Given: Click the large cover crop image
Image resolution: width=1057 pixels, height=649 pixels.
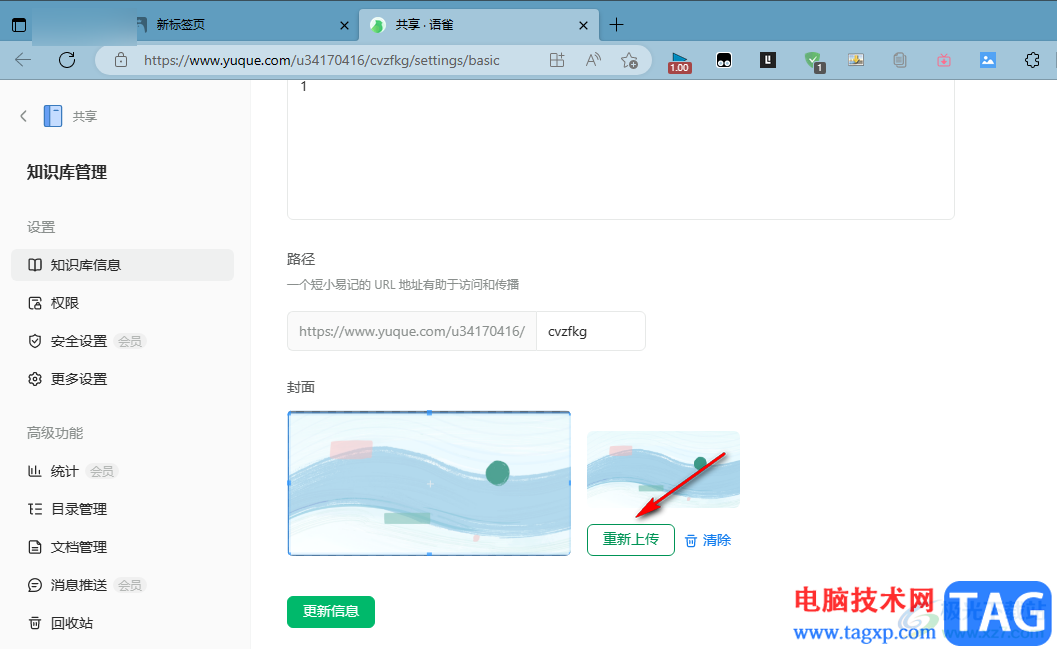Looking at the screenshot, I should pos(429,483).
